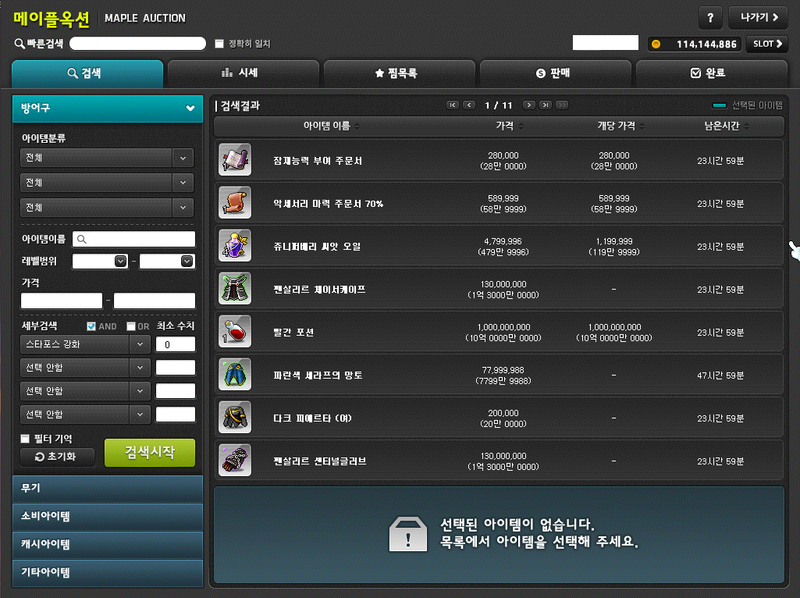
Task: Click the 잠재능력 부여 주문서 item icon
Action: coord(235,160)
